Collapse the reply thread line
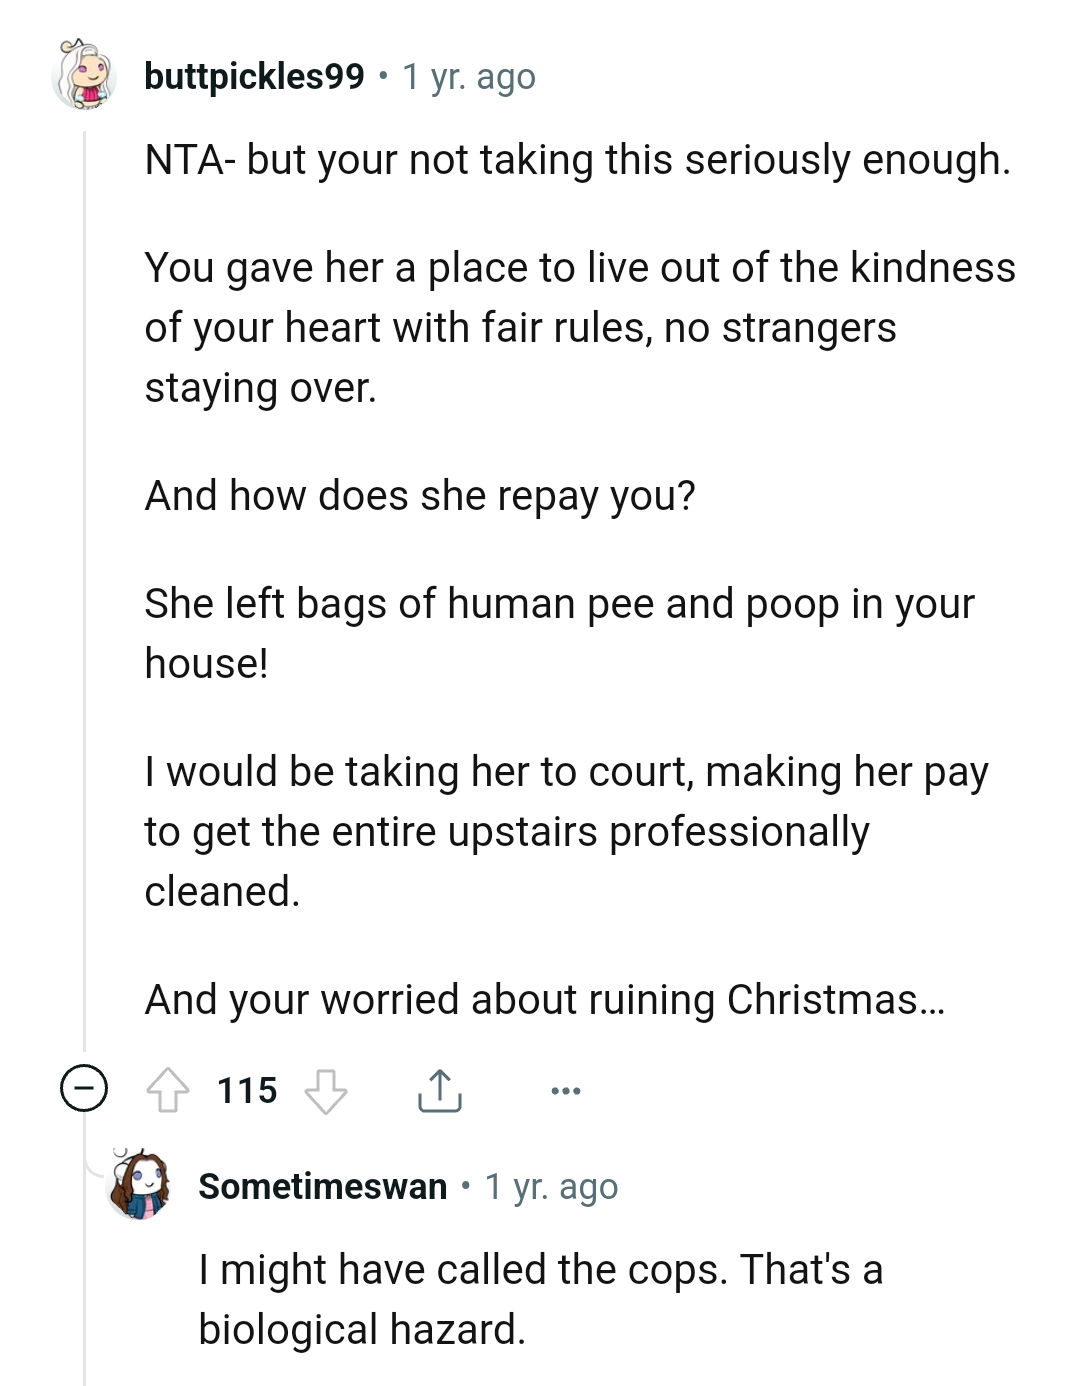Viewport: 1079px width, 1386px height. 86,600
